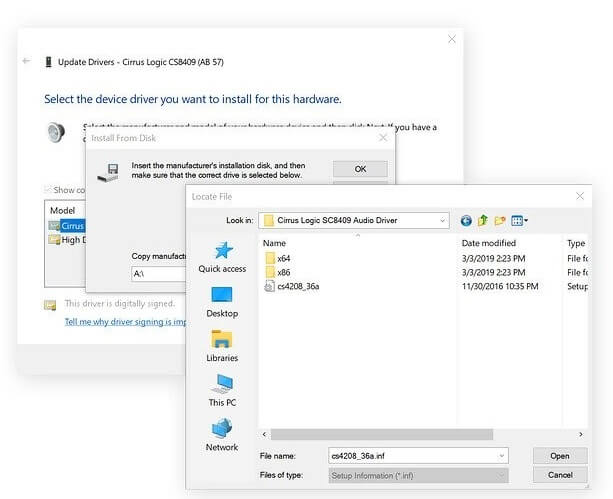Open the Files of type dropdown
This screenshot has height=499, width=613.
point(418,476)
